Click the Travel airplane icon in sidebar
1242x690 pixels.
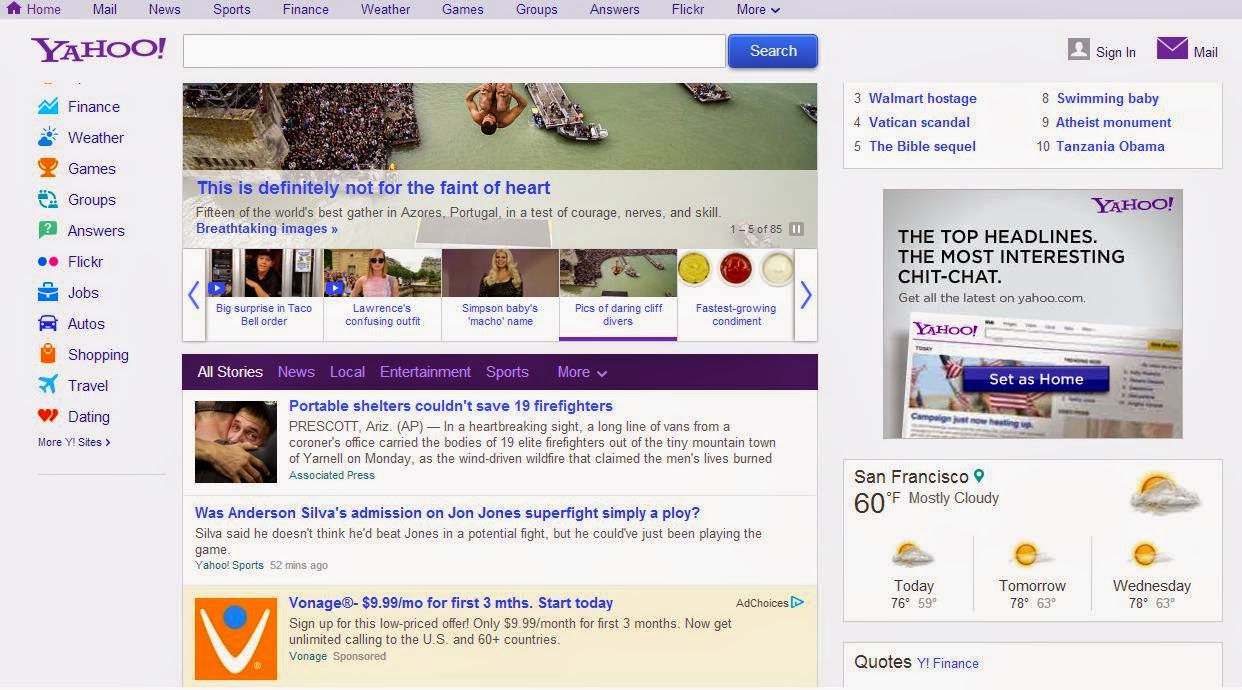tap(48, 385)
